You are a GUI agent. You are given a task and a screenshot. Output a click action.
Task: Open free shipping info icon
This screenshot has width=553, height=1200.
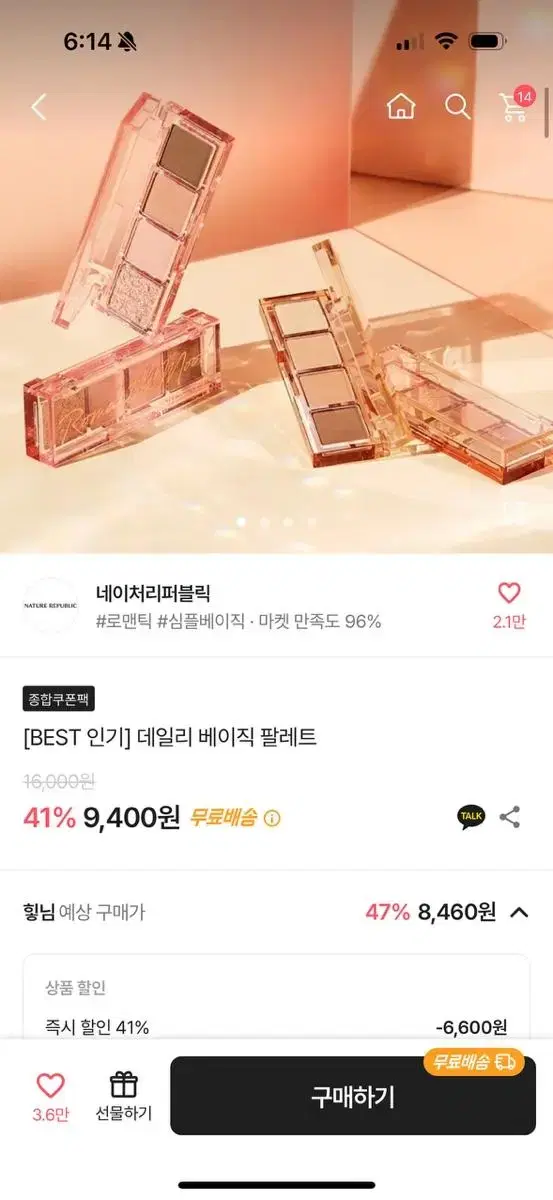pos(272,818)
